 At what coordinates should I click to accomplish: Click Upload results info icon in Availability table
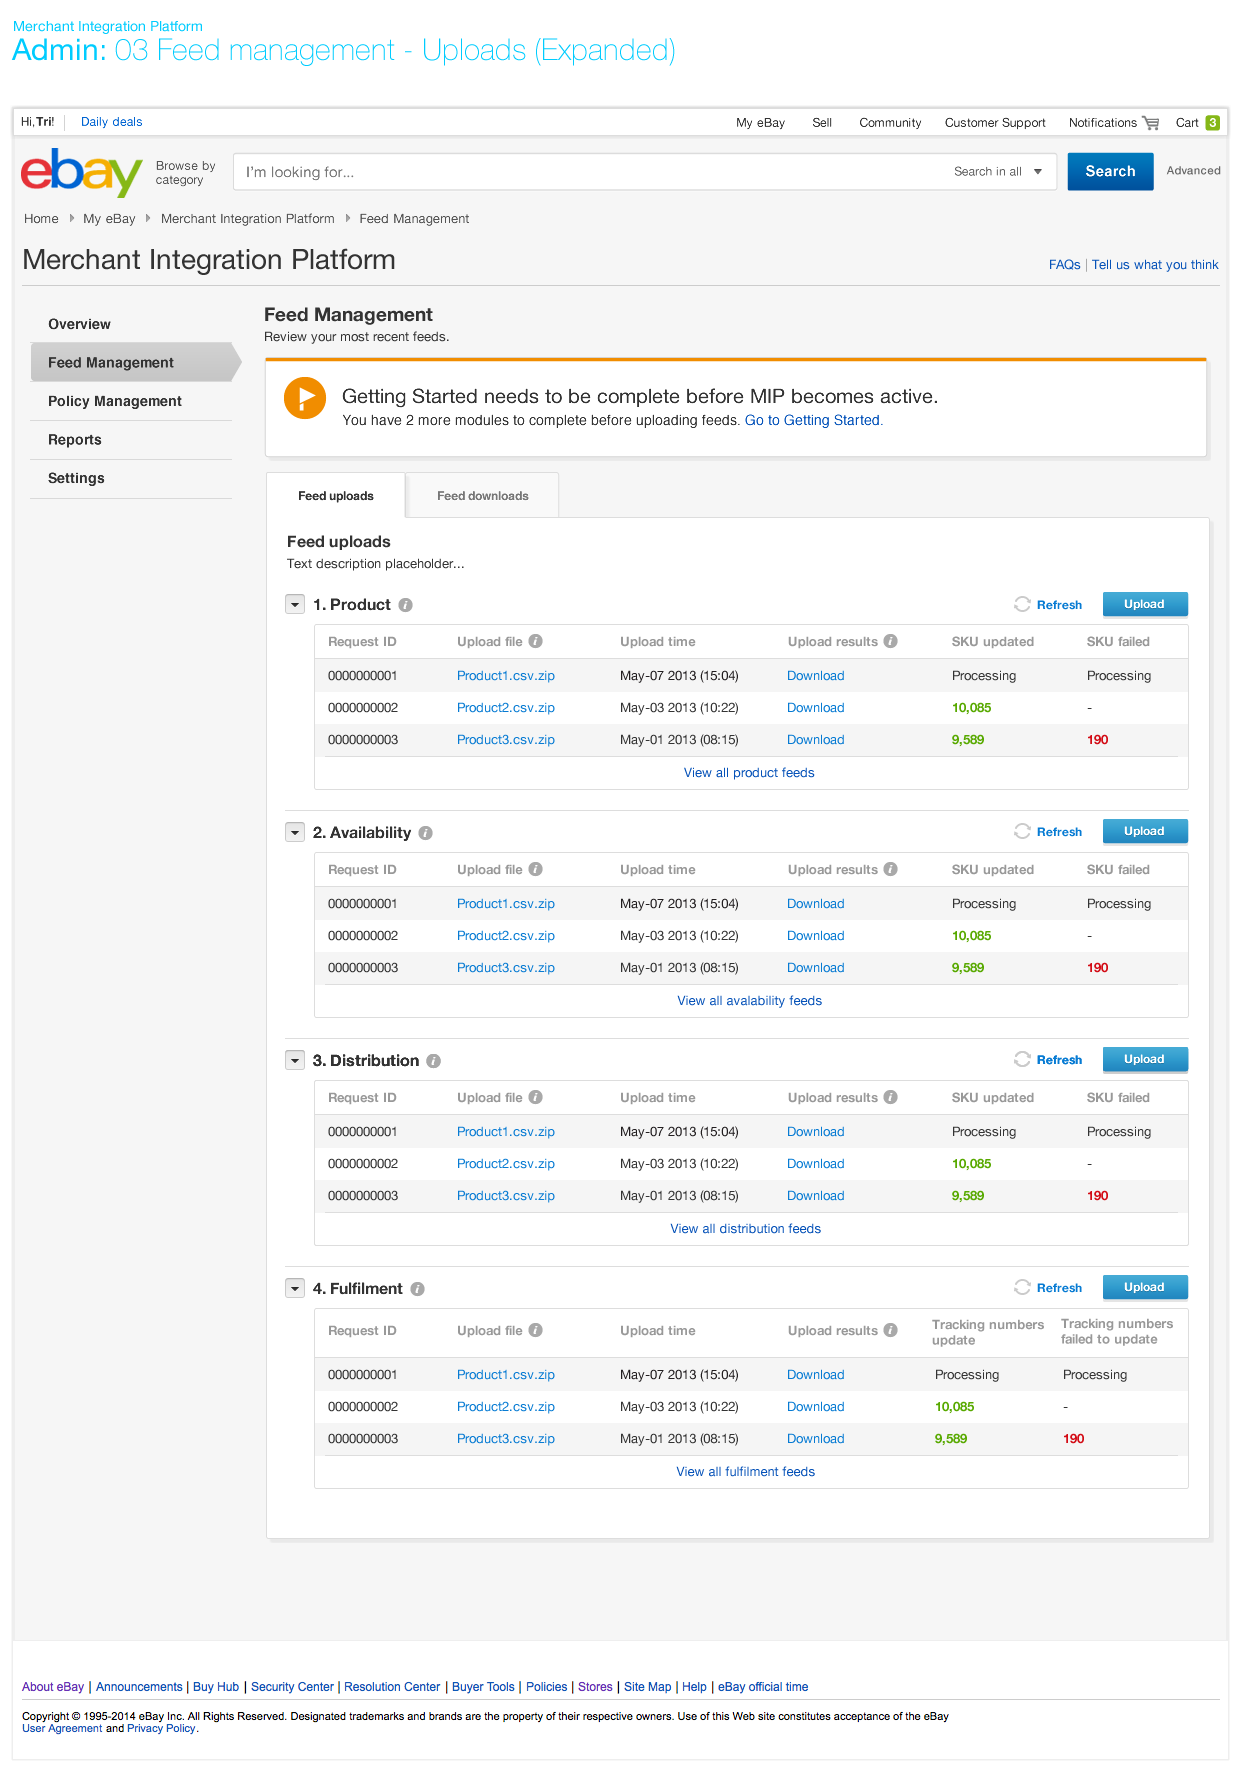(890, 869)
